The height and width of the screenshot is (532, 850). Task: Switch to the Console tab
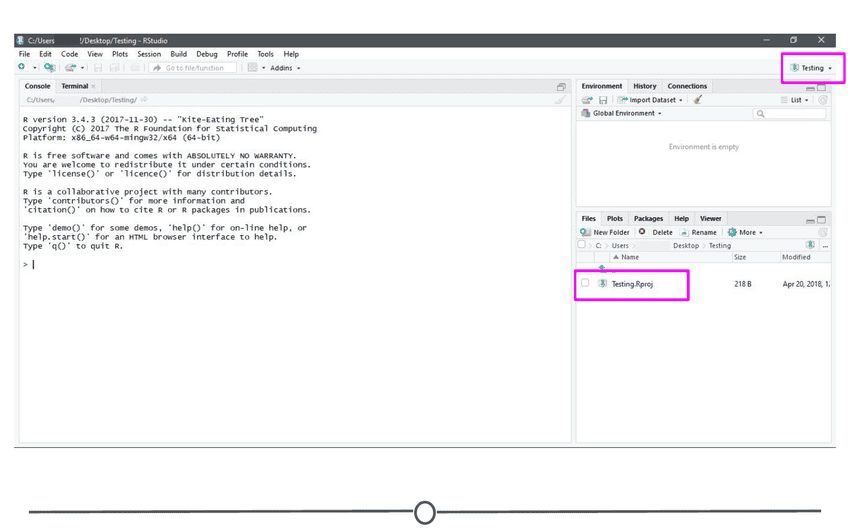pos(37,86)
